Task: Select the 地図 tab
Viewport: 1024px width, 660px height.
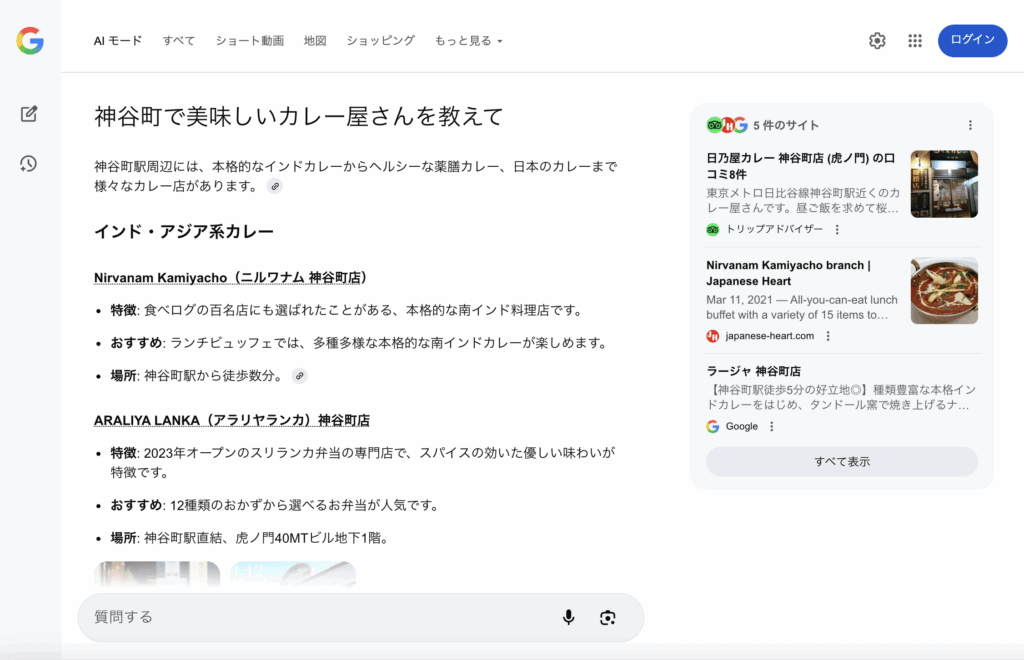Action: (315, 41)
